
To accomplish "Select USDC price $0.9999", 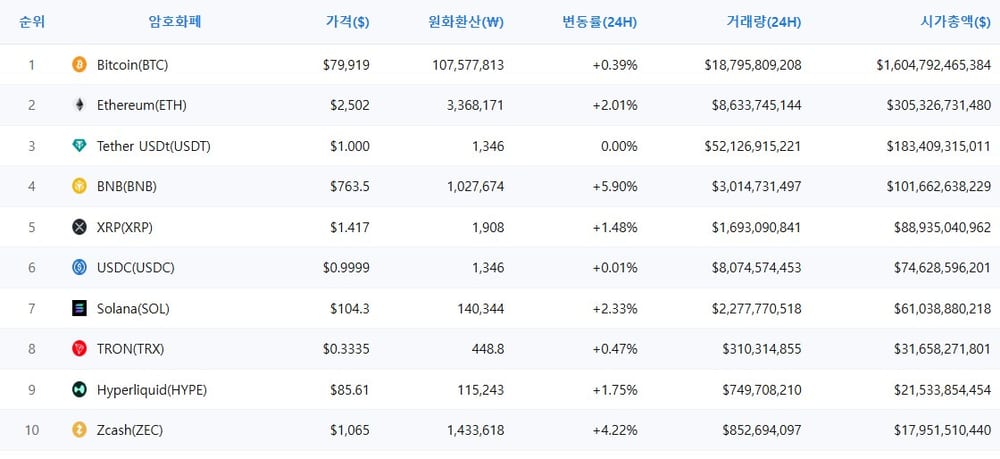I will pyautogui.click(x=346, y=268).
